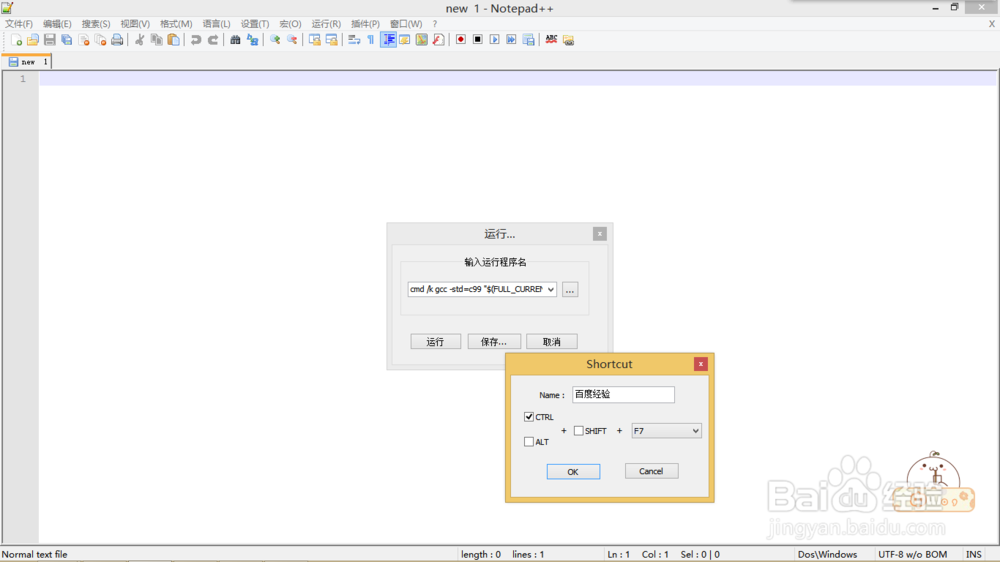
Task: Click the New file toolbar icon
Action: (16, 40)
